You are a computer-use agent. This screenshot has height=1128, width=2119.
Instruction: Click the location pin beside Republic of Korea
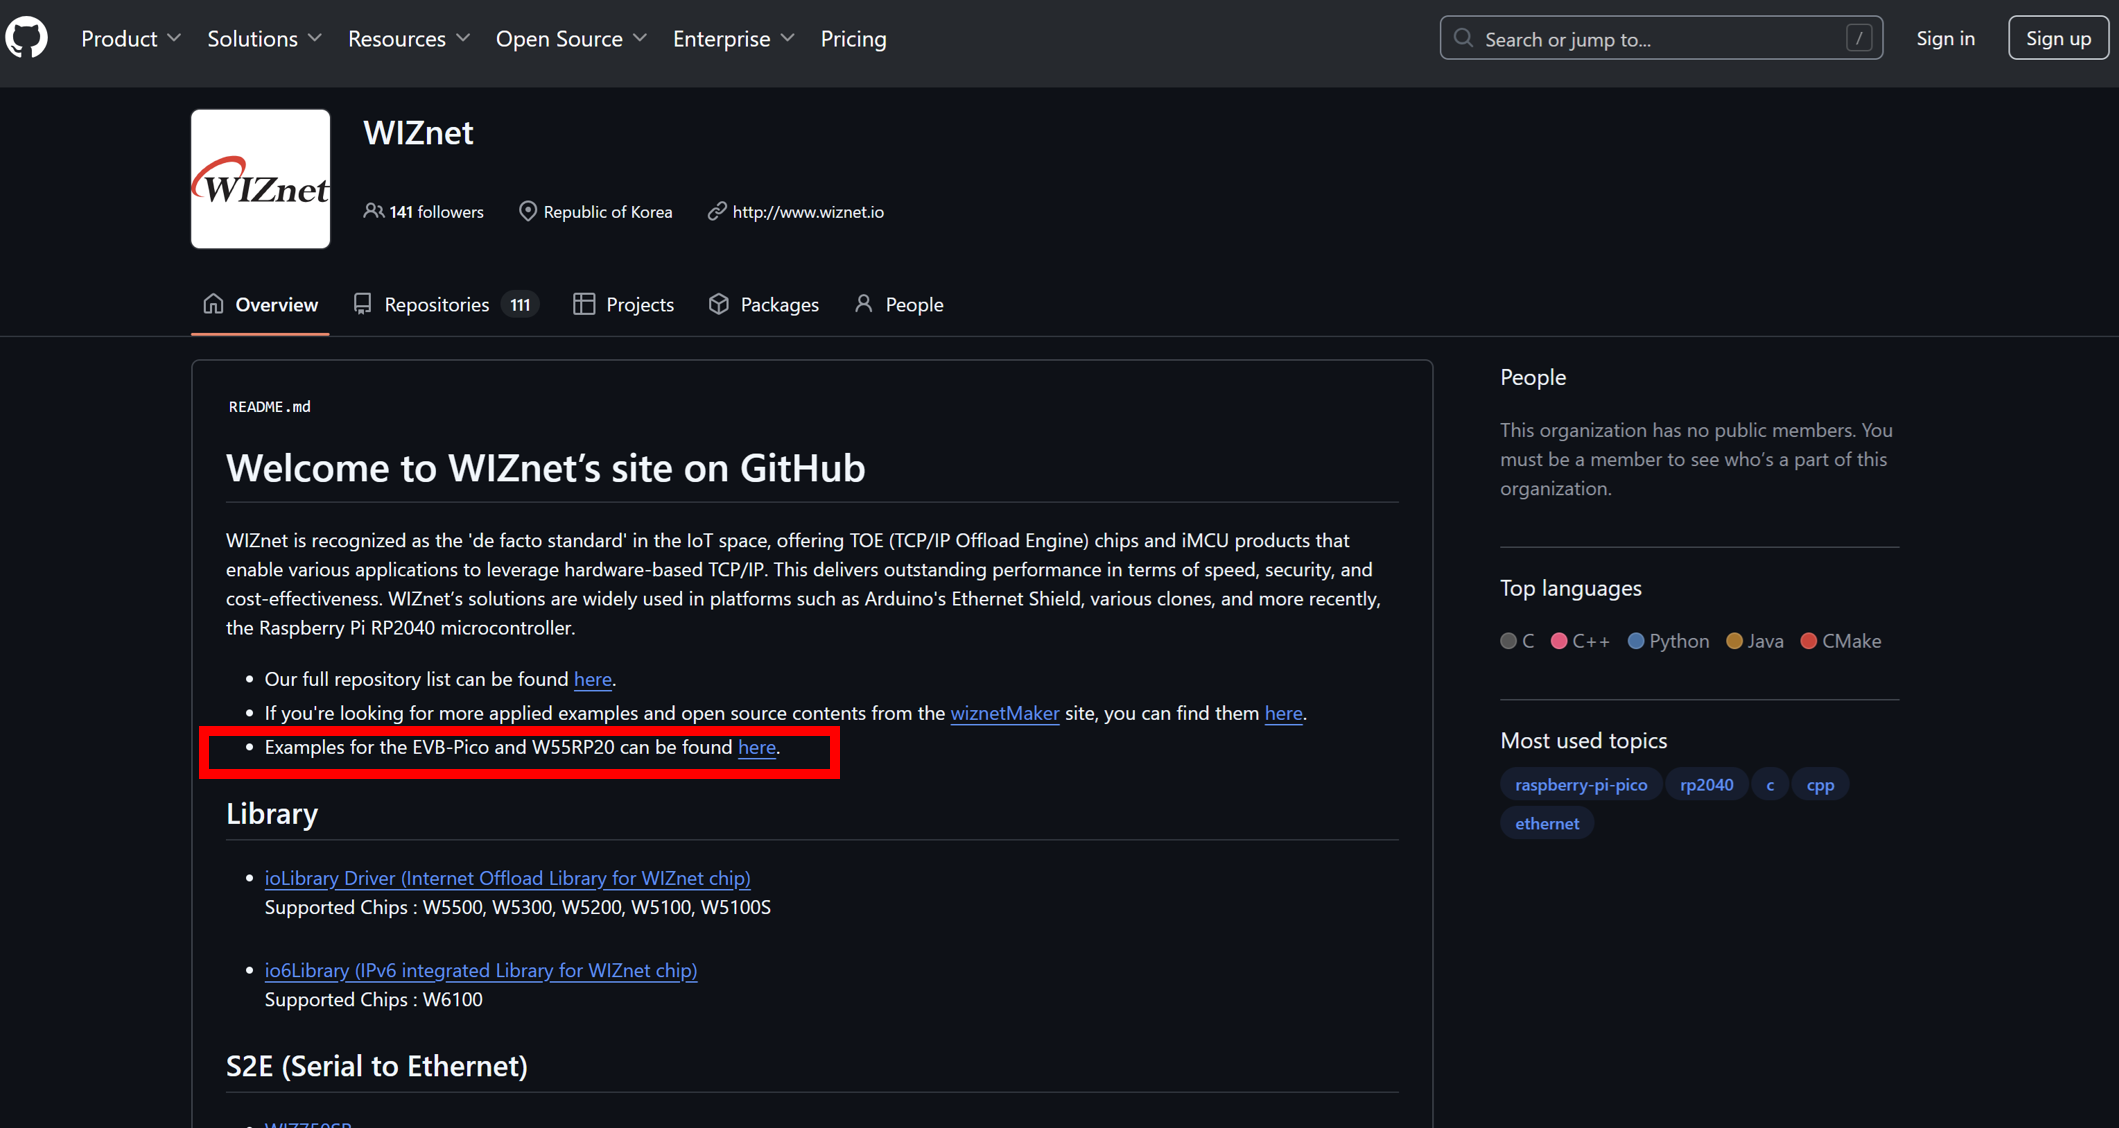click(x=528, y=211)
